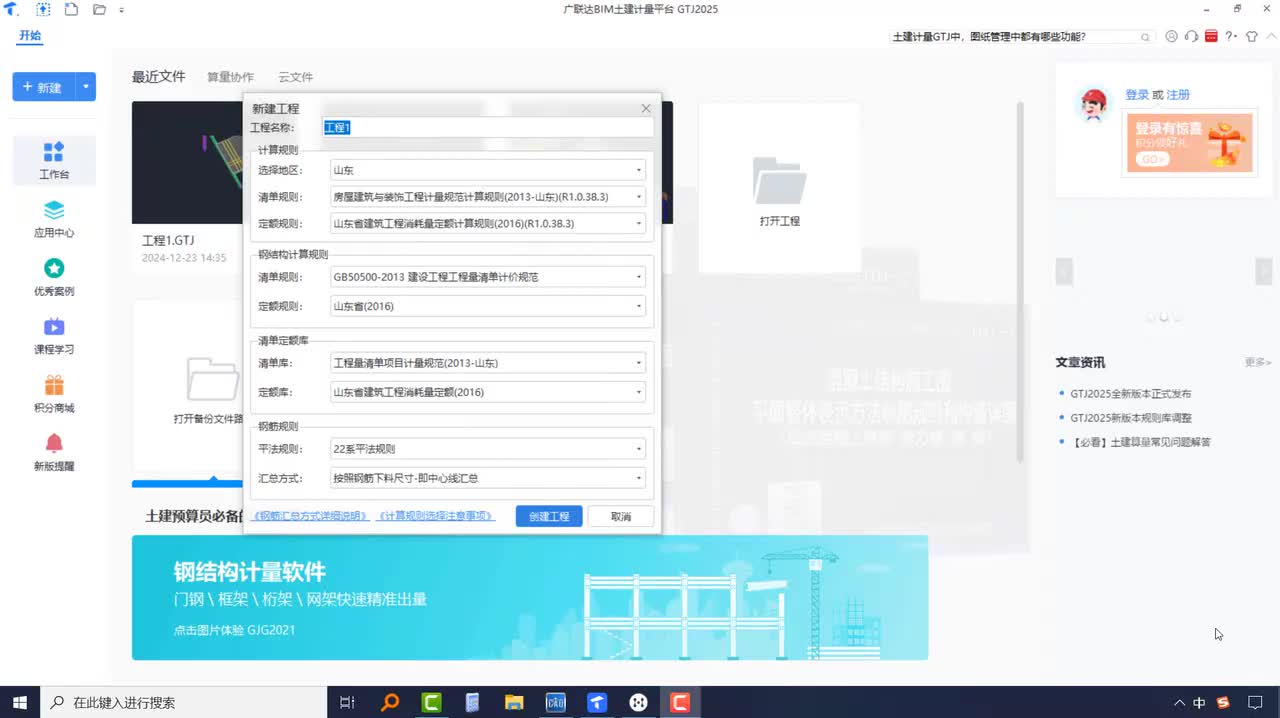
Task: Click the main area vertical scrollbar
Action: pos(1020,280)
